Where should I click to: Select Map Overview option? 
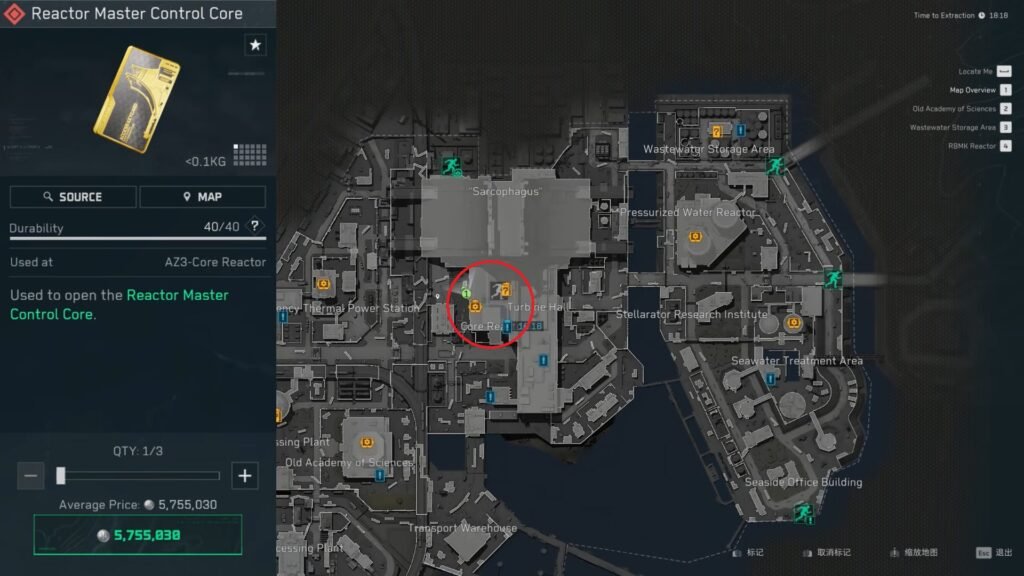click(x=980, y=90)
